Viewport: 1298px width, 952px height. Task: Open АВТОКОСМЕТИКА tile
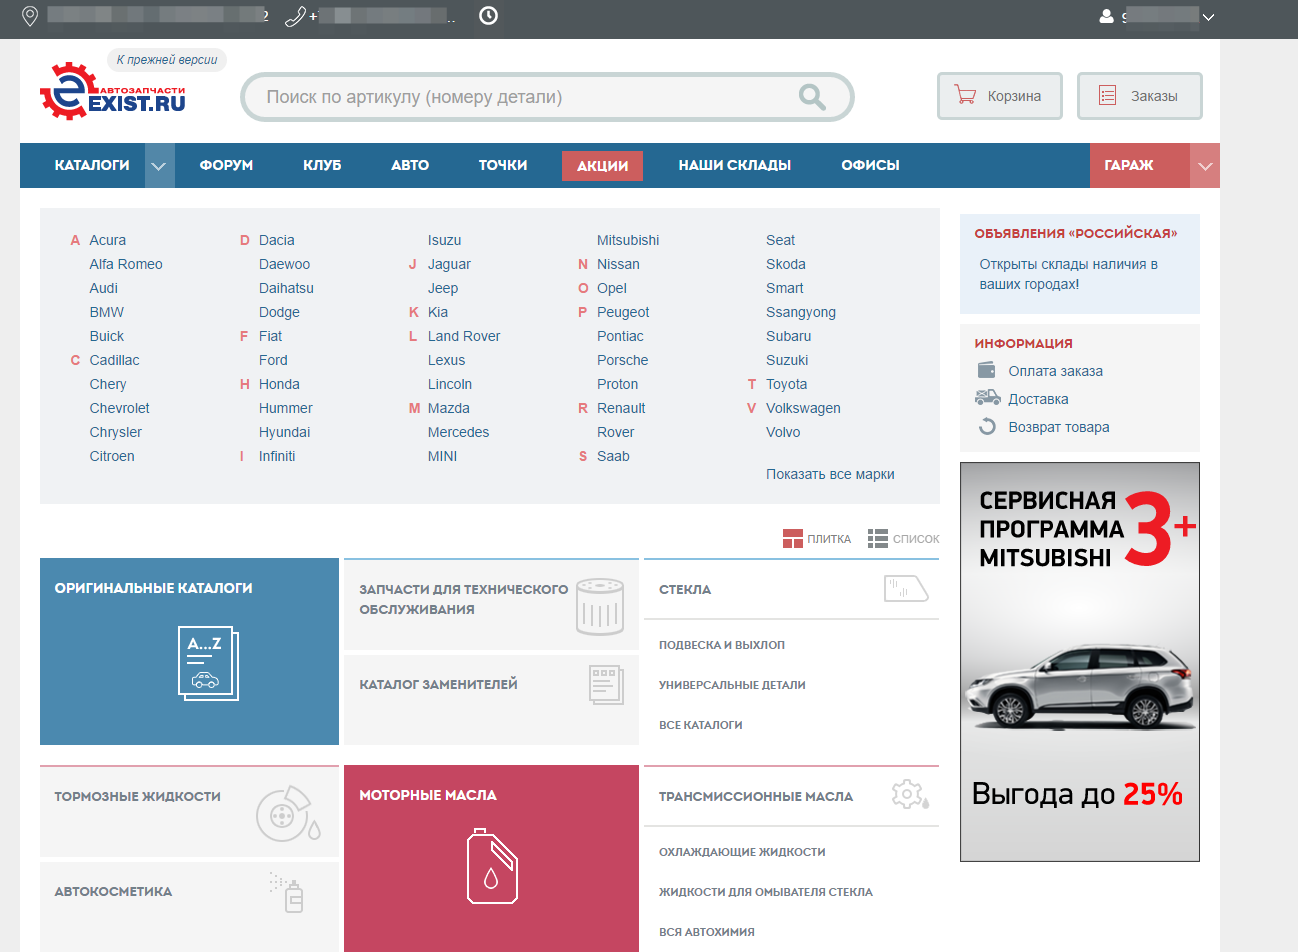(189, 907)
